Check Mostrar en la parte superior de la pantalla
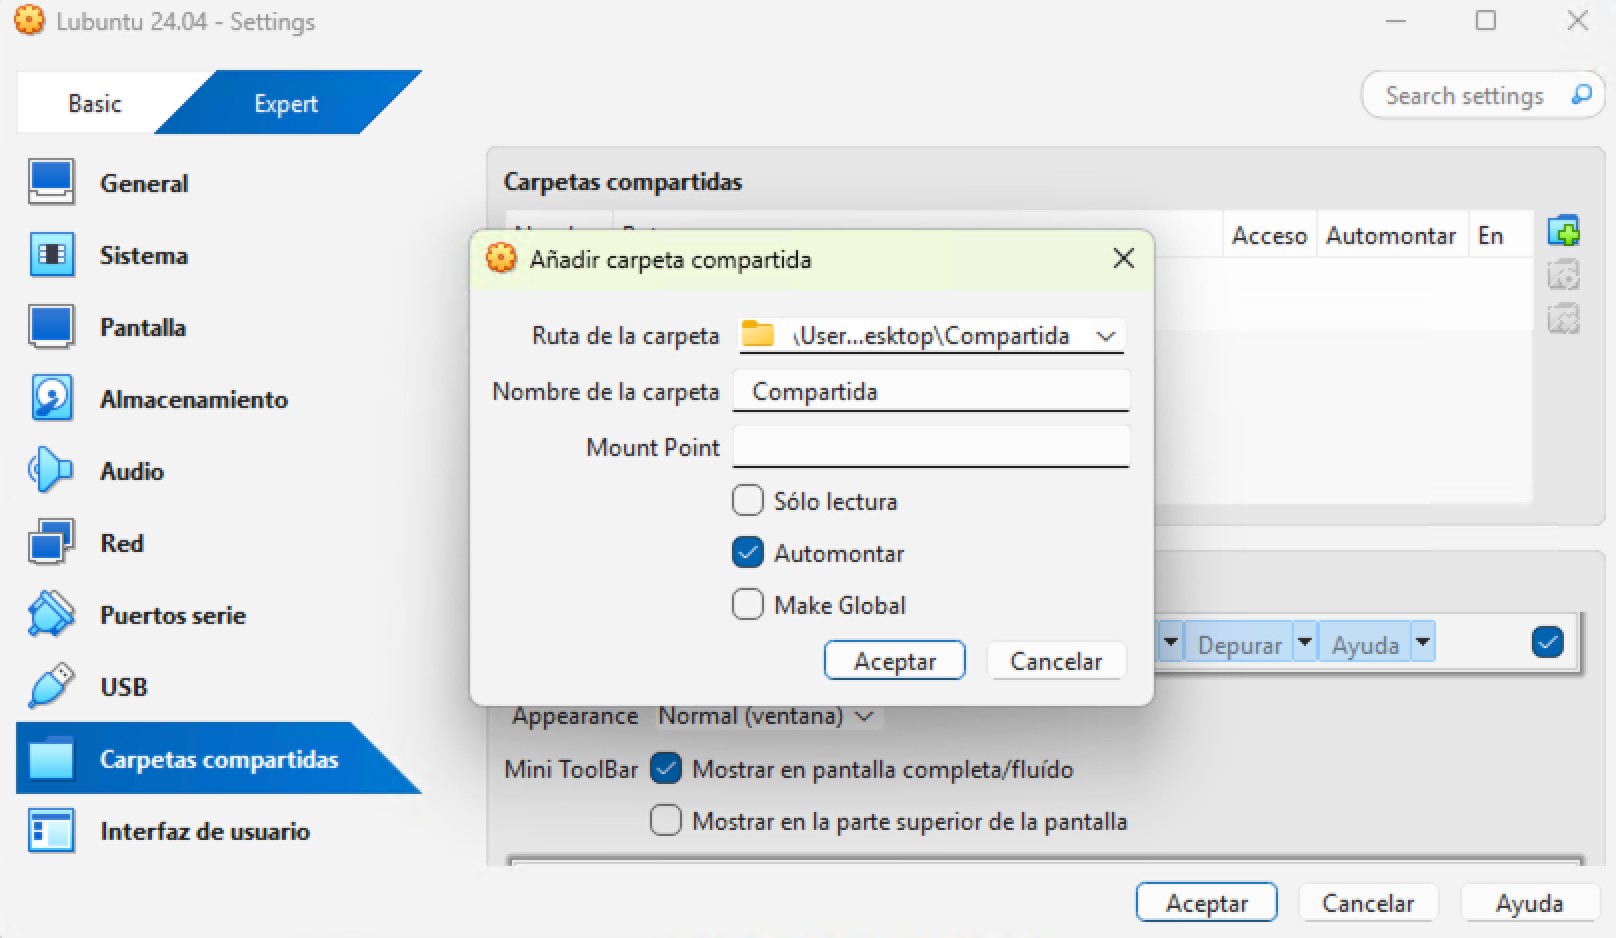This screenshot has width=1616, height=938. pyautogui.click(x=666, y=820)
